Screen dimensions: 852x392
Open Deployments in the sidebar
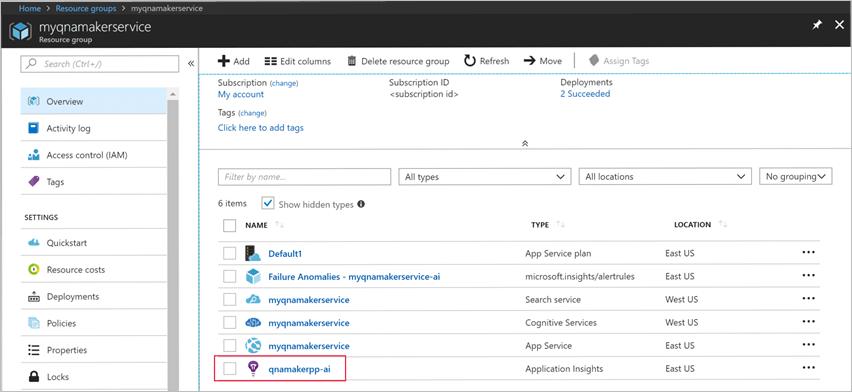tap(93, 296)
